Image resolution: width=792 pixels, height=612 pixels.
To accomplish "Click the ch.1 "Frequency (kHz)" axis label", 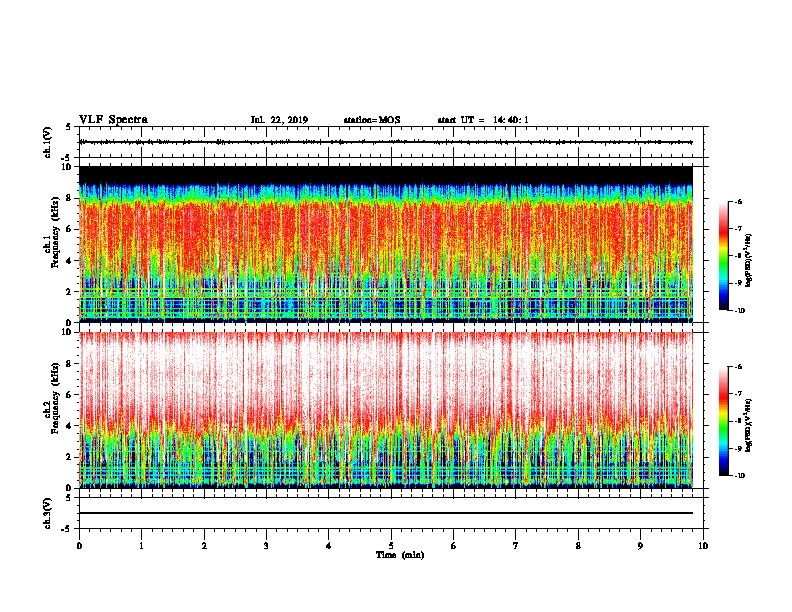I will pyautogui.click(x=55, y=232).
